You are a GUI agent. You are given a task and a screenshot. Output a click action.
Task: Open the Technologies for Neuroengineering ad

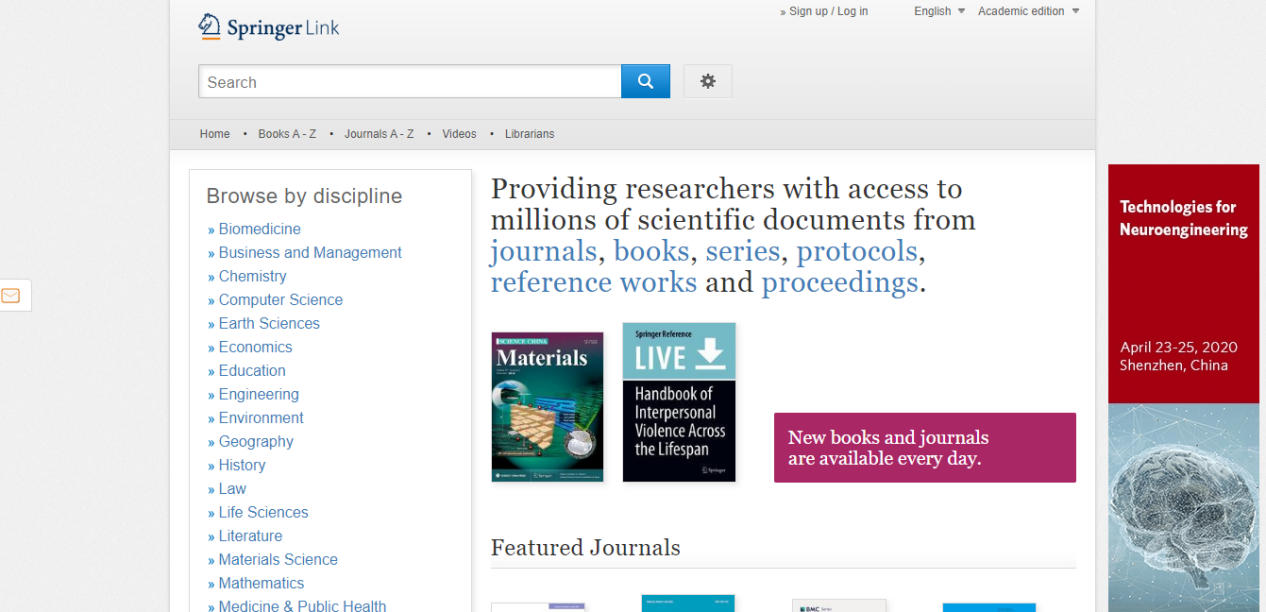point(1183,388)
